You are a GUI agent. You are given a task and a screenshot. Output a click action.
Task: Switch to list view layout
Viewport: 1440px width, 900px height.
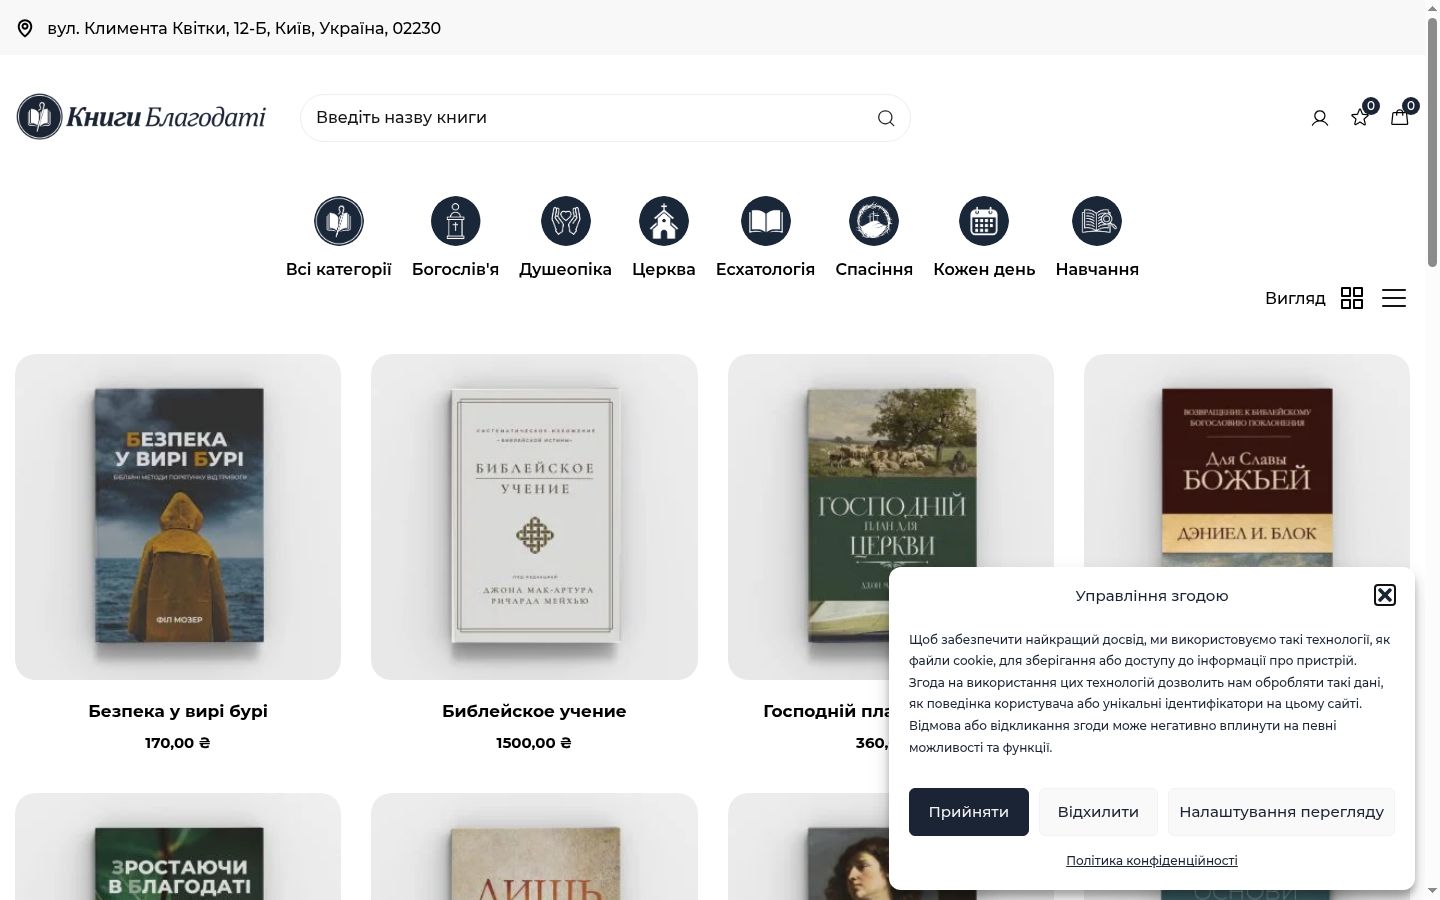pos(1394,298)
